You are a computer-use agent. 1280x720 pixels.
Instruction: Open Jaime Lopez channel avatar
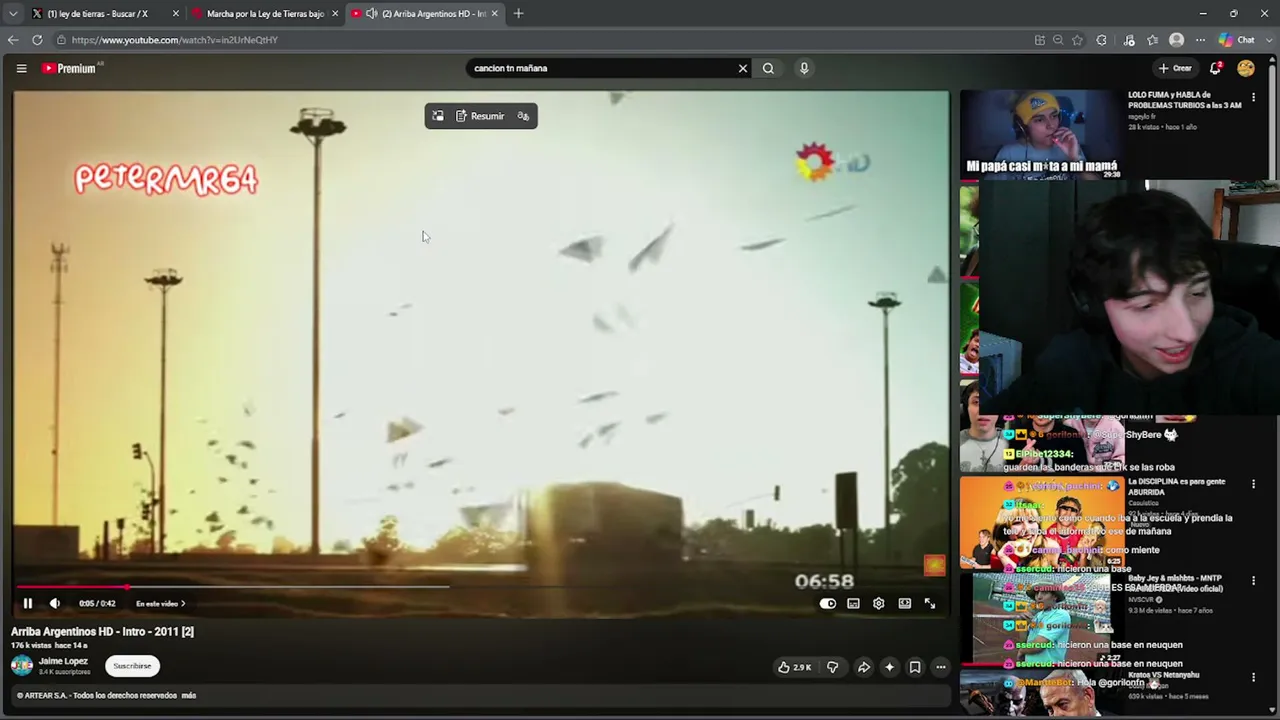(22, 666)
